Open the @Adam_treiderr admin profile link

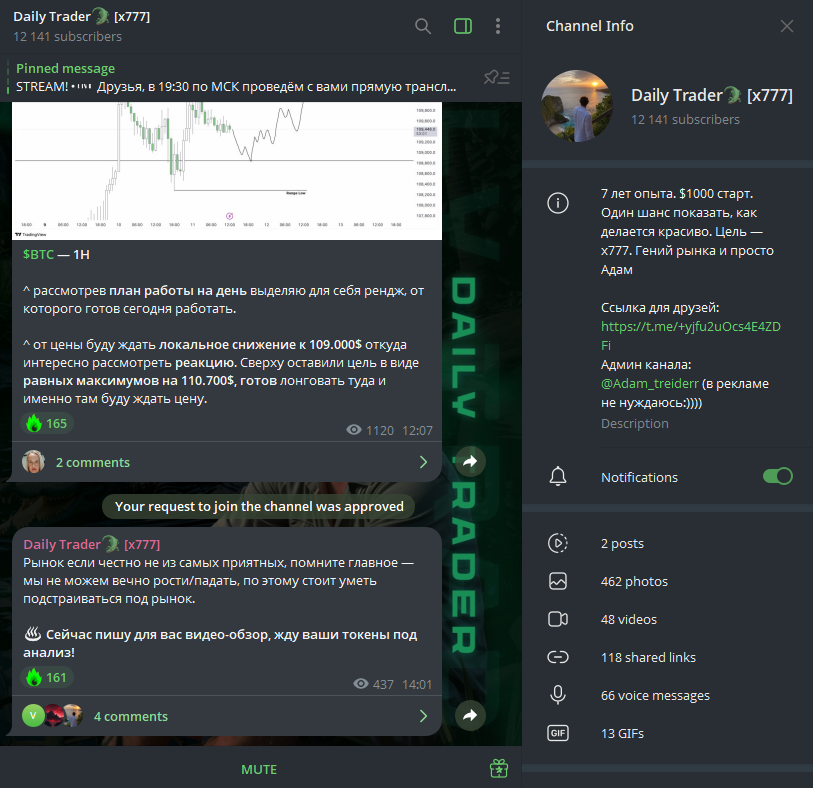pyautogui.click(x=650, y=384)
